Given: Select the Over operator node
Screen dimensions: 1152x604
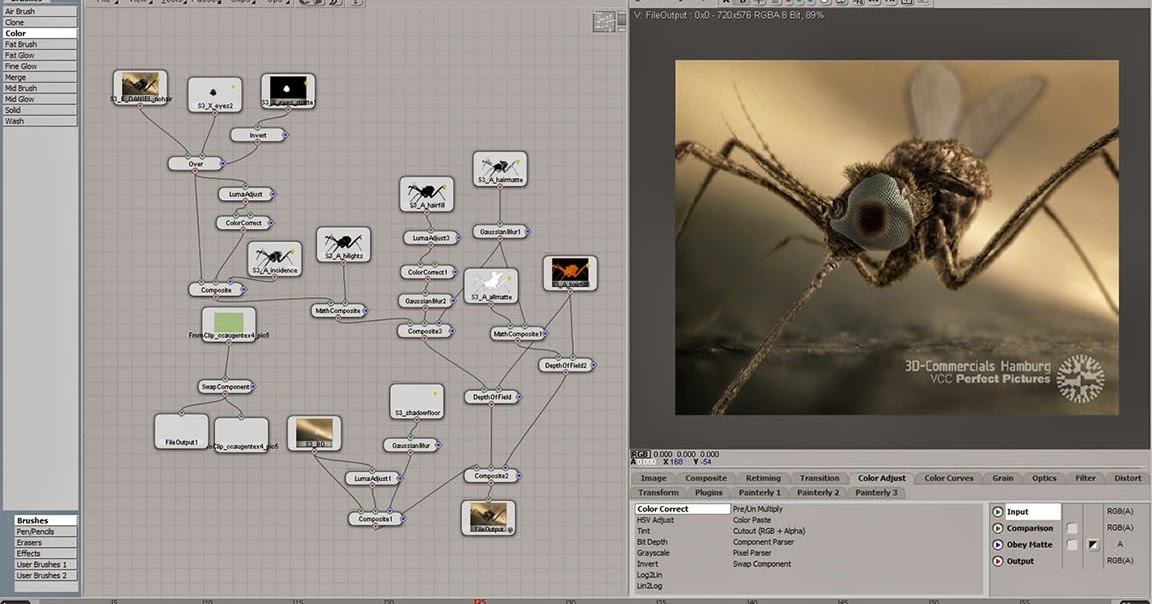Looking at the screenshot, I should click(195, 164).
